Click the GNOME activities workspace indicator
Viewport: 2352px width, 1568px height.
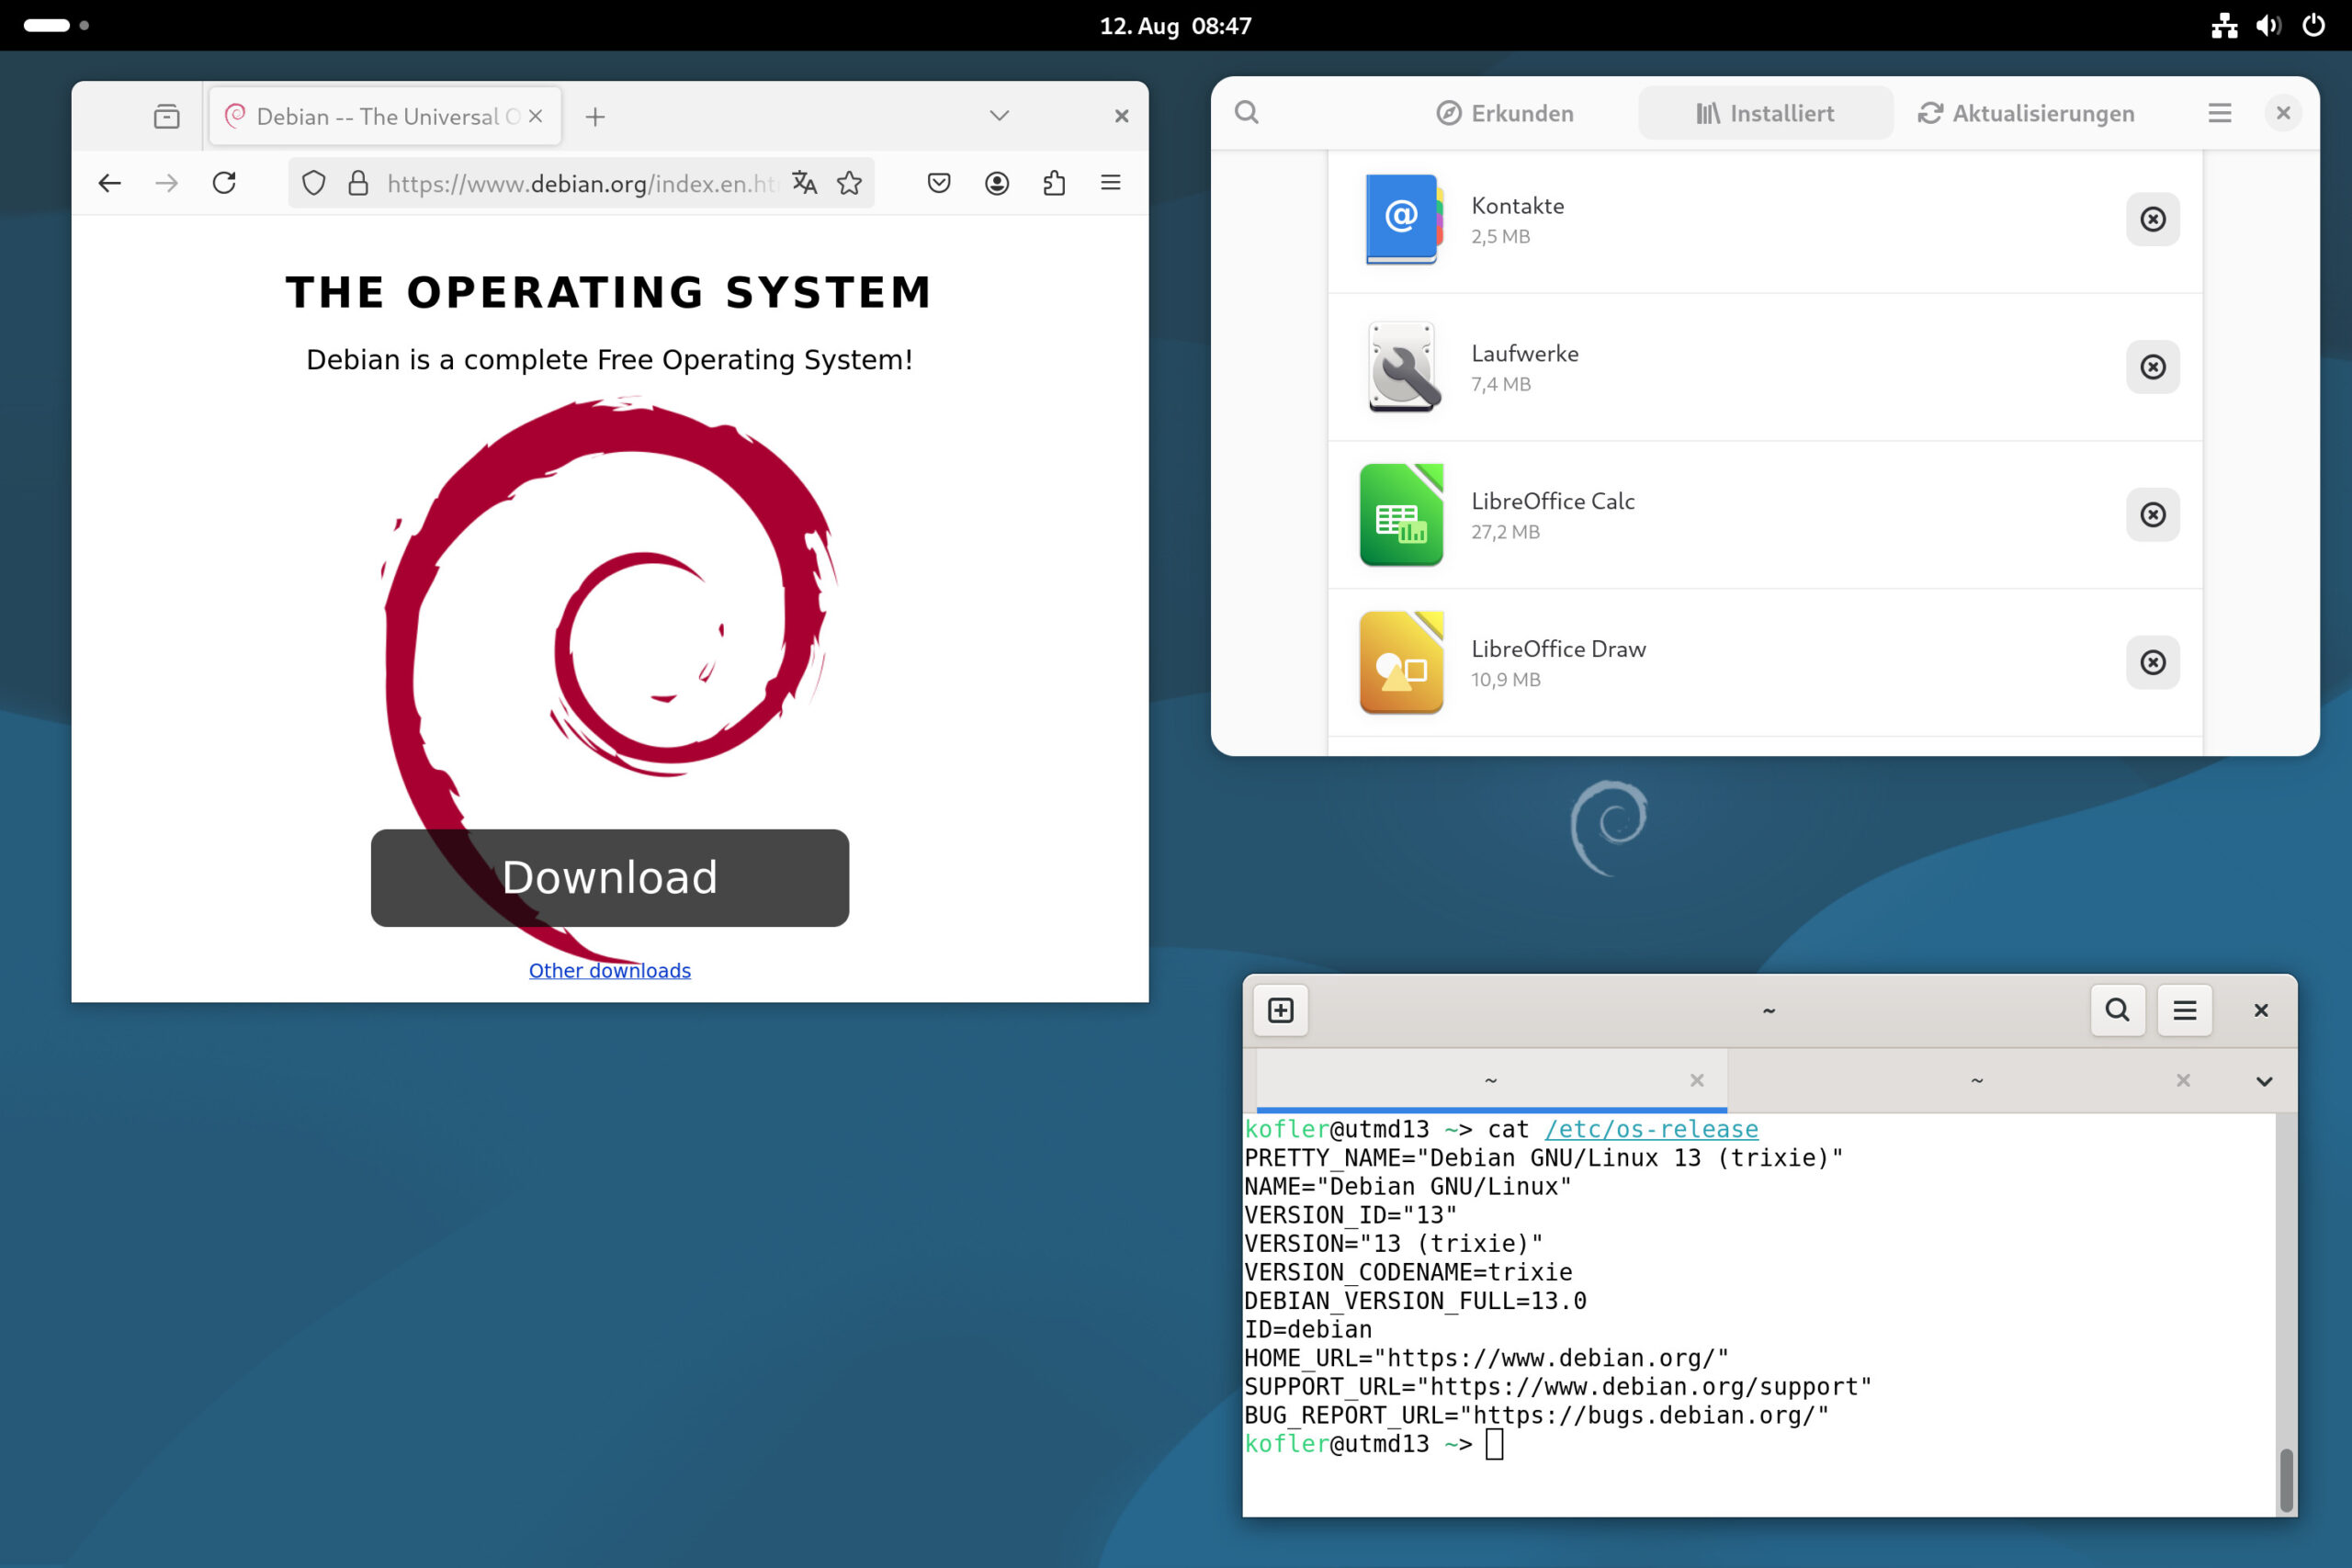[x=57, y=26]
